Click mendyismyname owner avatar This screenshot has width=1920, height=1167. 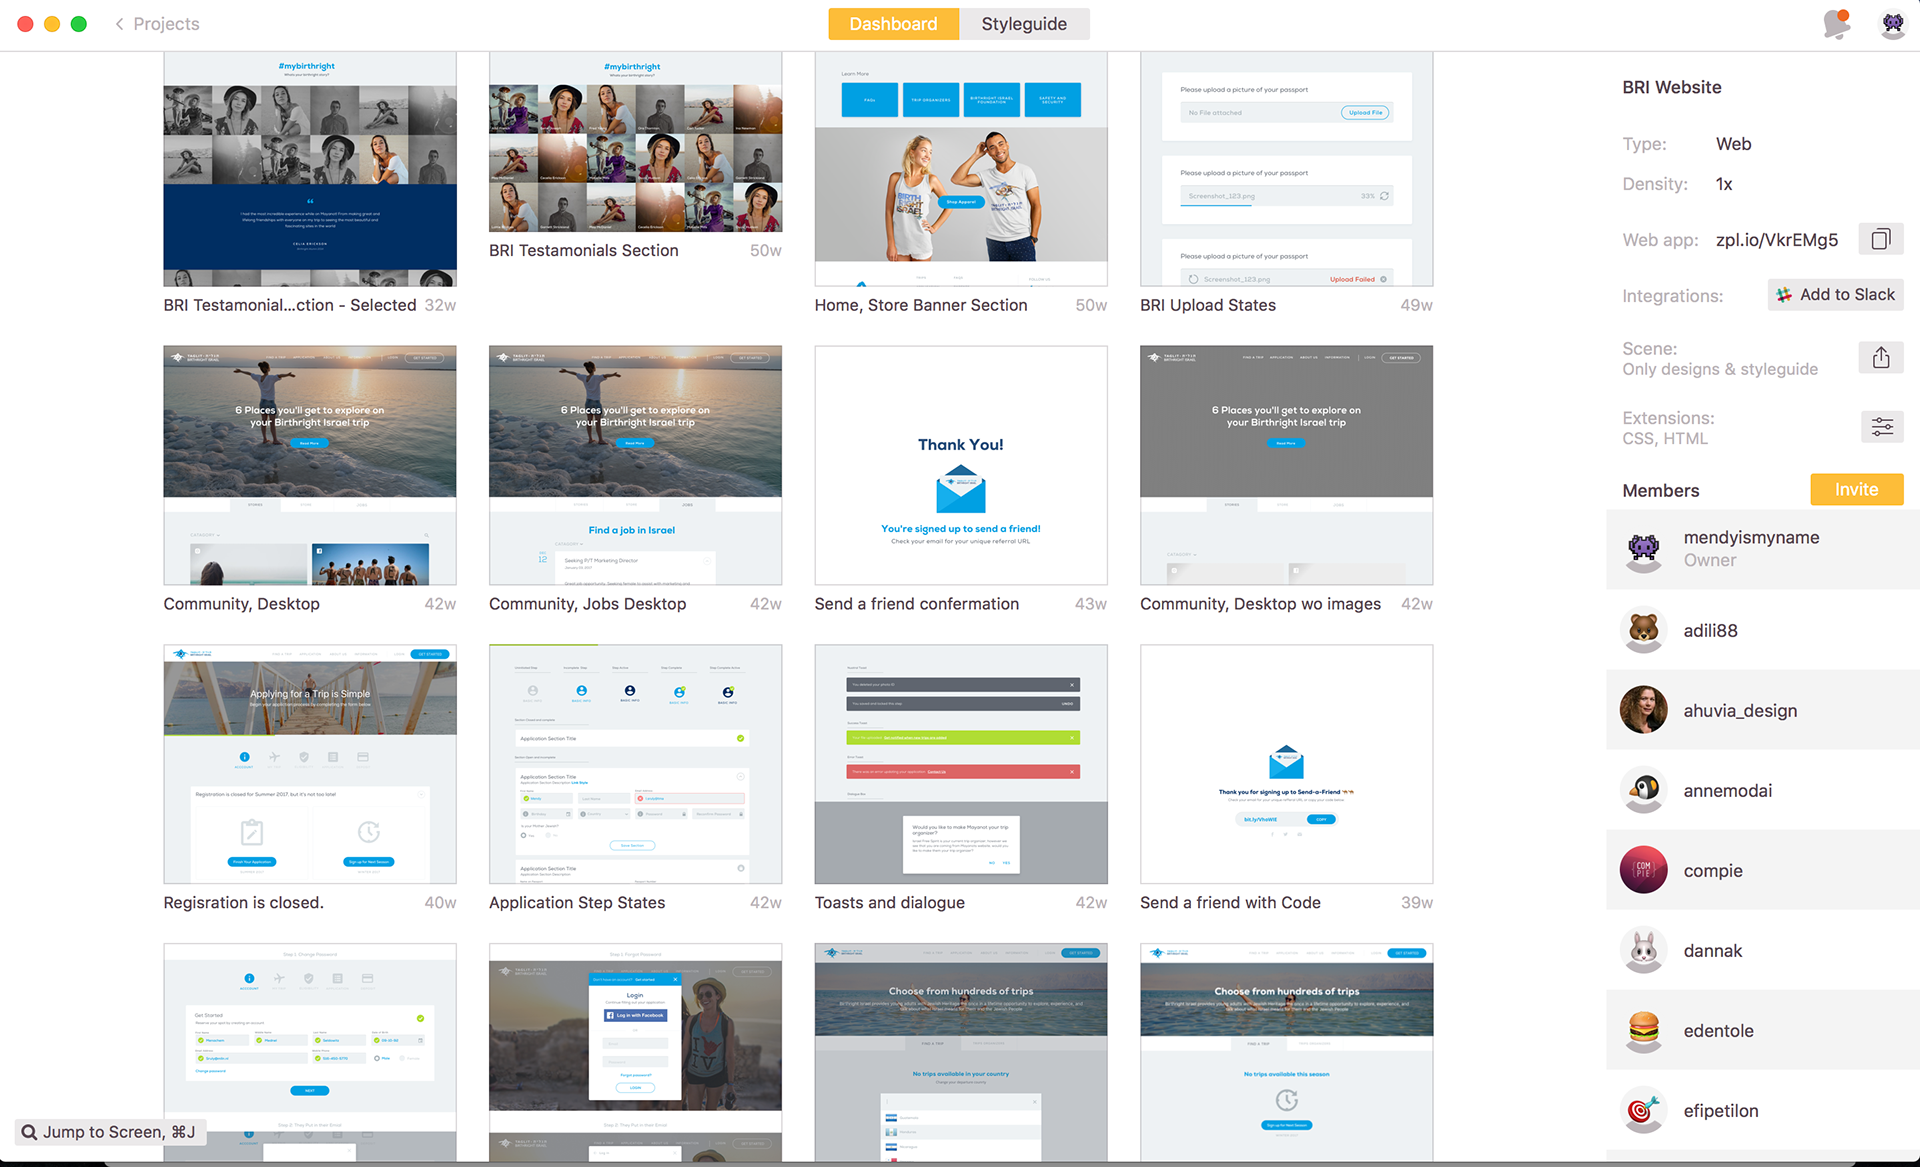click(x=1643, y=549)
